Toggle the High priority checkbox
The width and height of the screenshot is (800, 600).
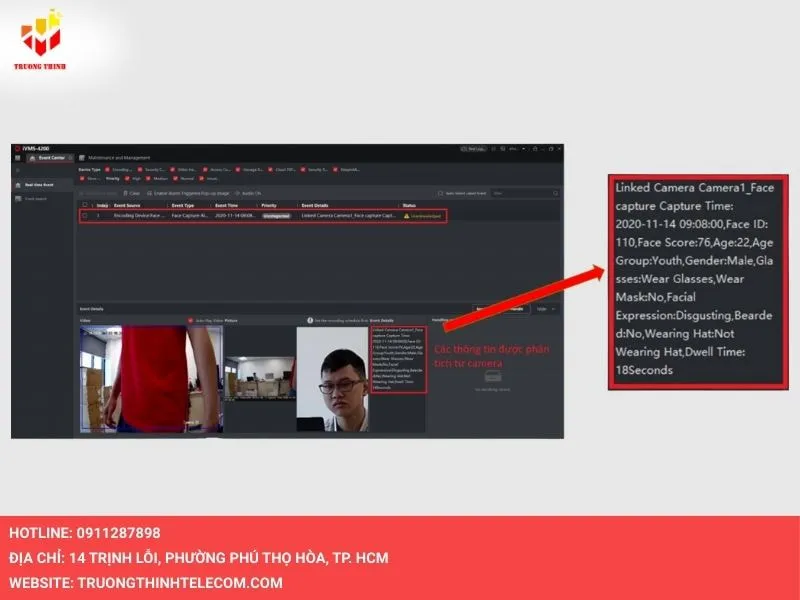click(127, 179)
